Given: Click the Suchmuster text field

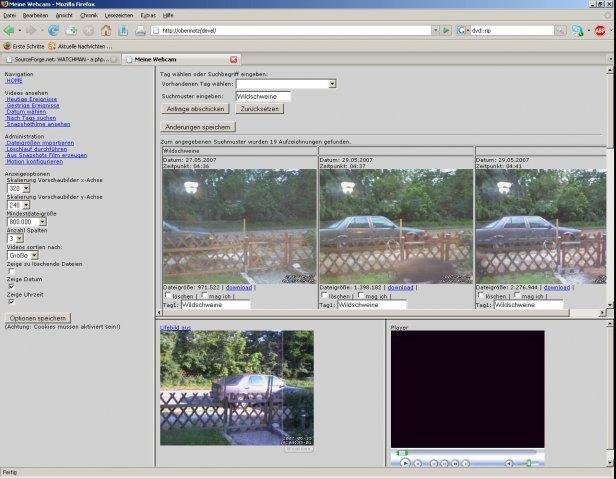Looking at the screenshot, I should pos(263,96).
